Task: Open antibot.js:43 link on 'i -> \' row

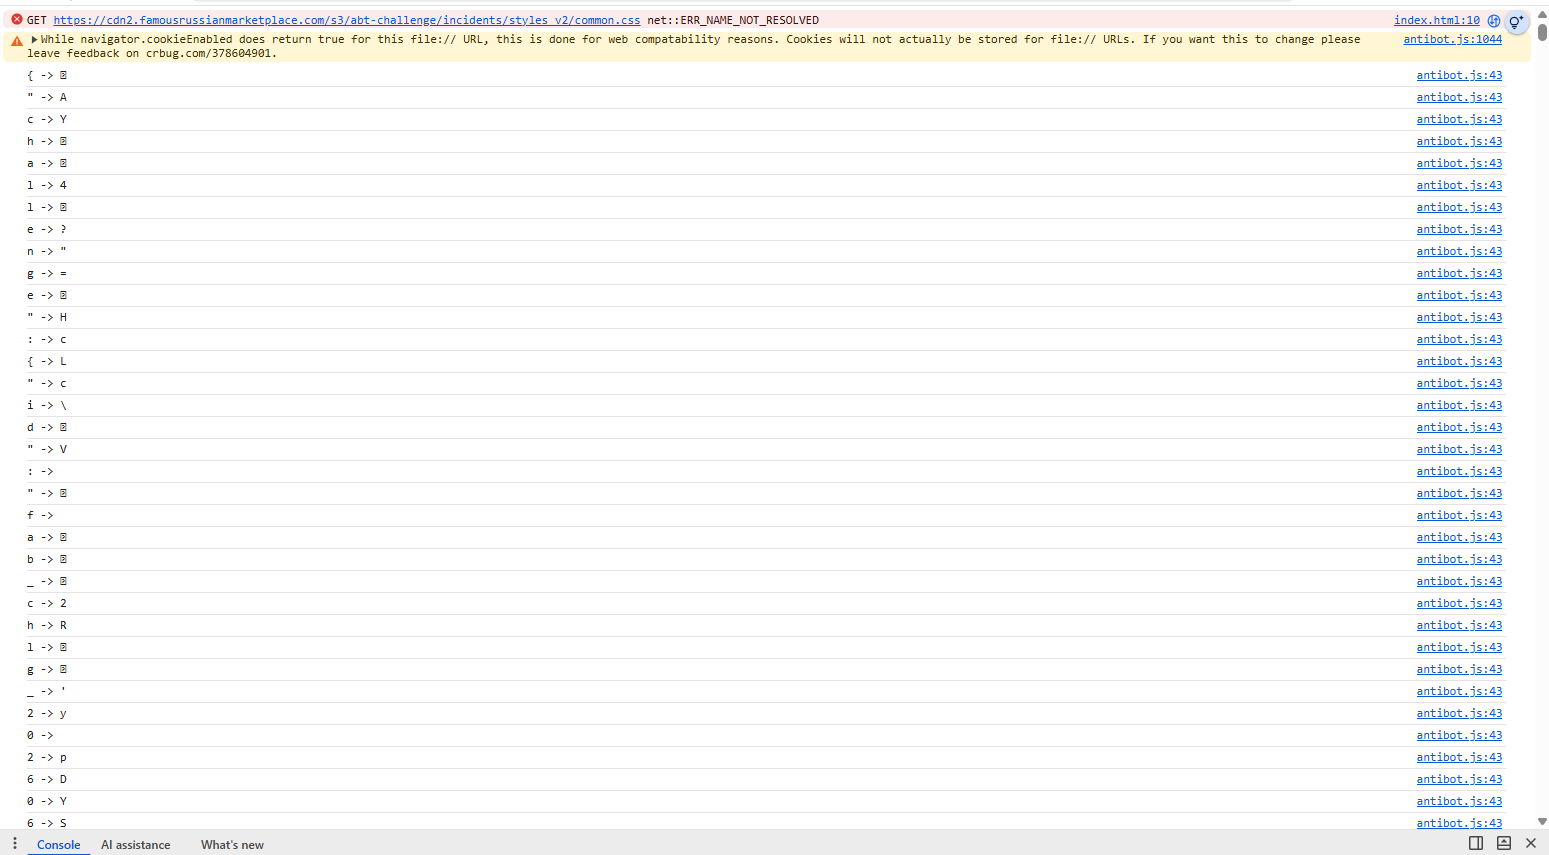Action: (1459, 405)
